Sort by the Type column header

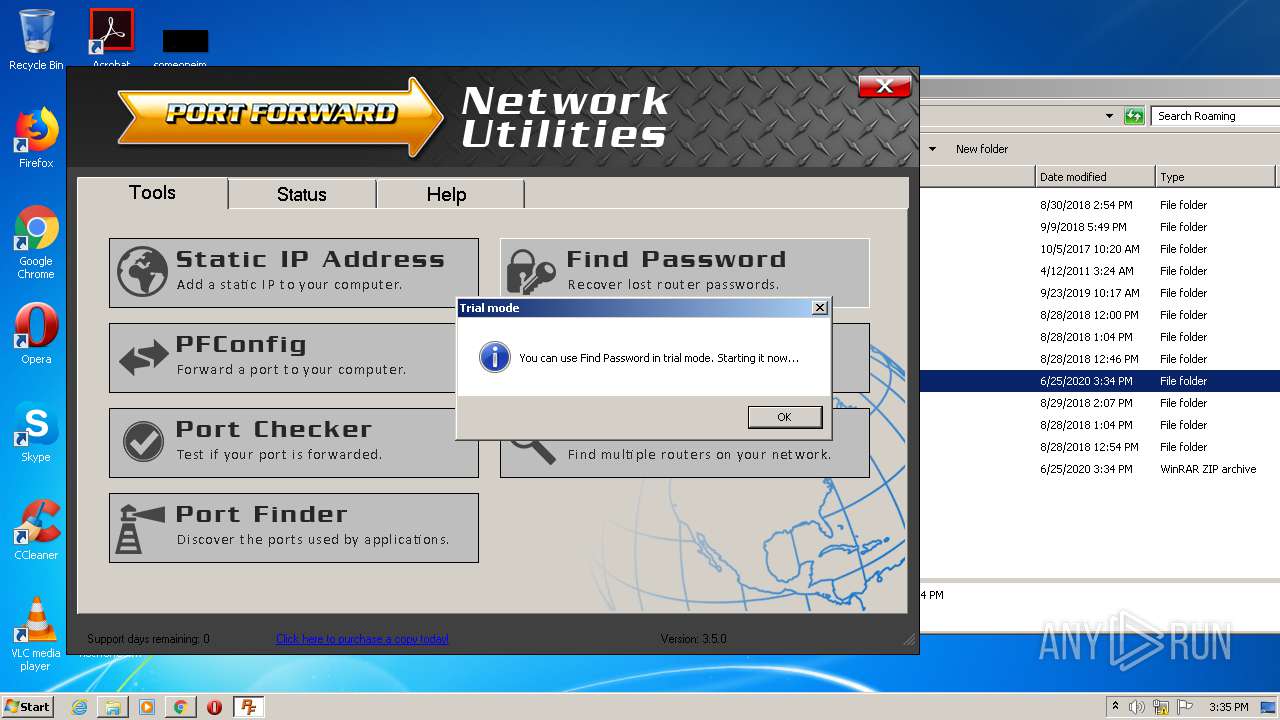click(1215, 177)
